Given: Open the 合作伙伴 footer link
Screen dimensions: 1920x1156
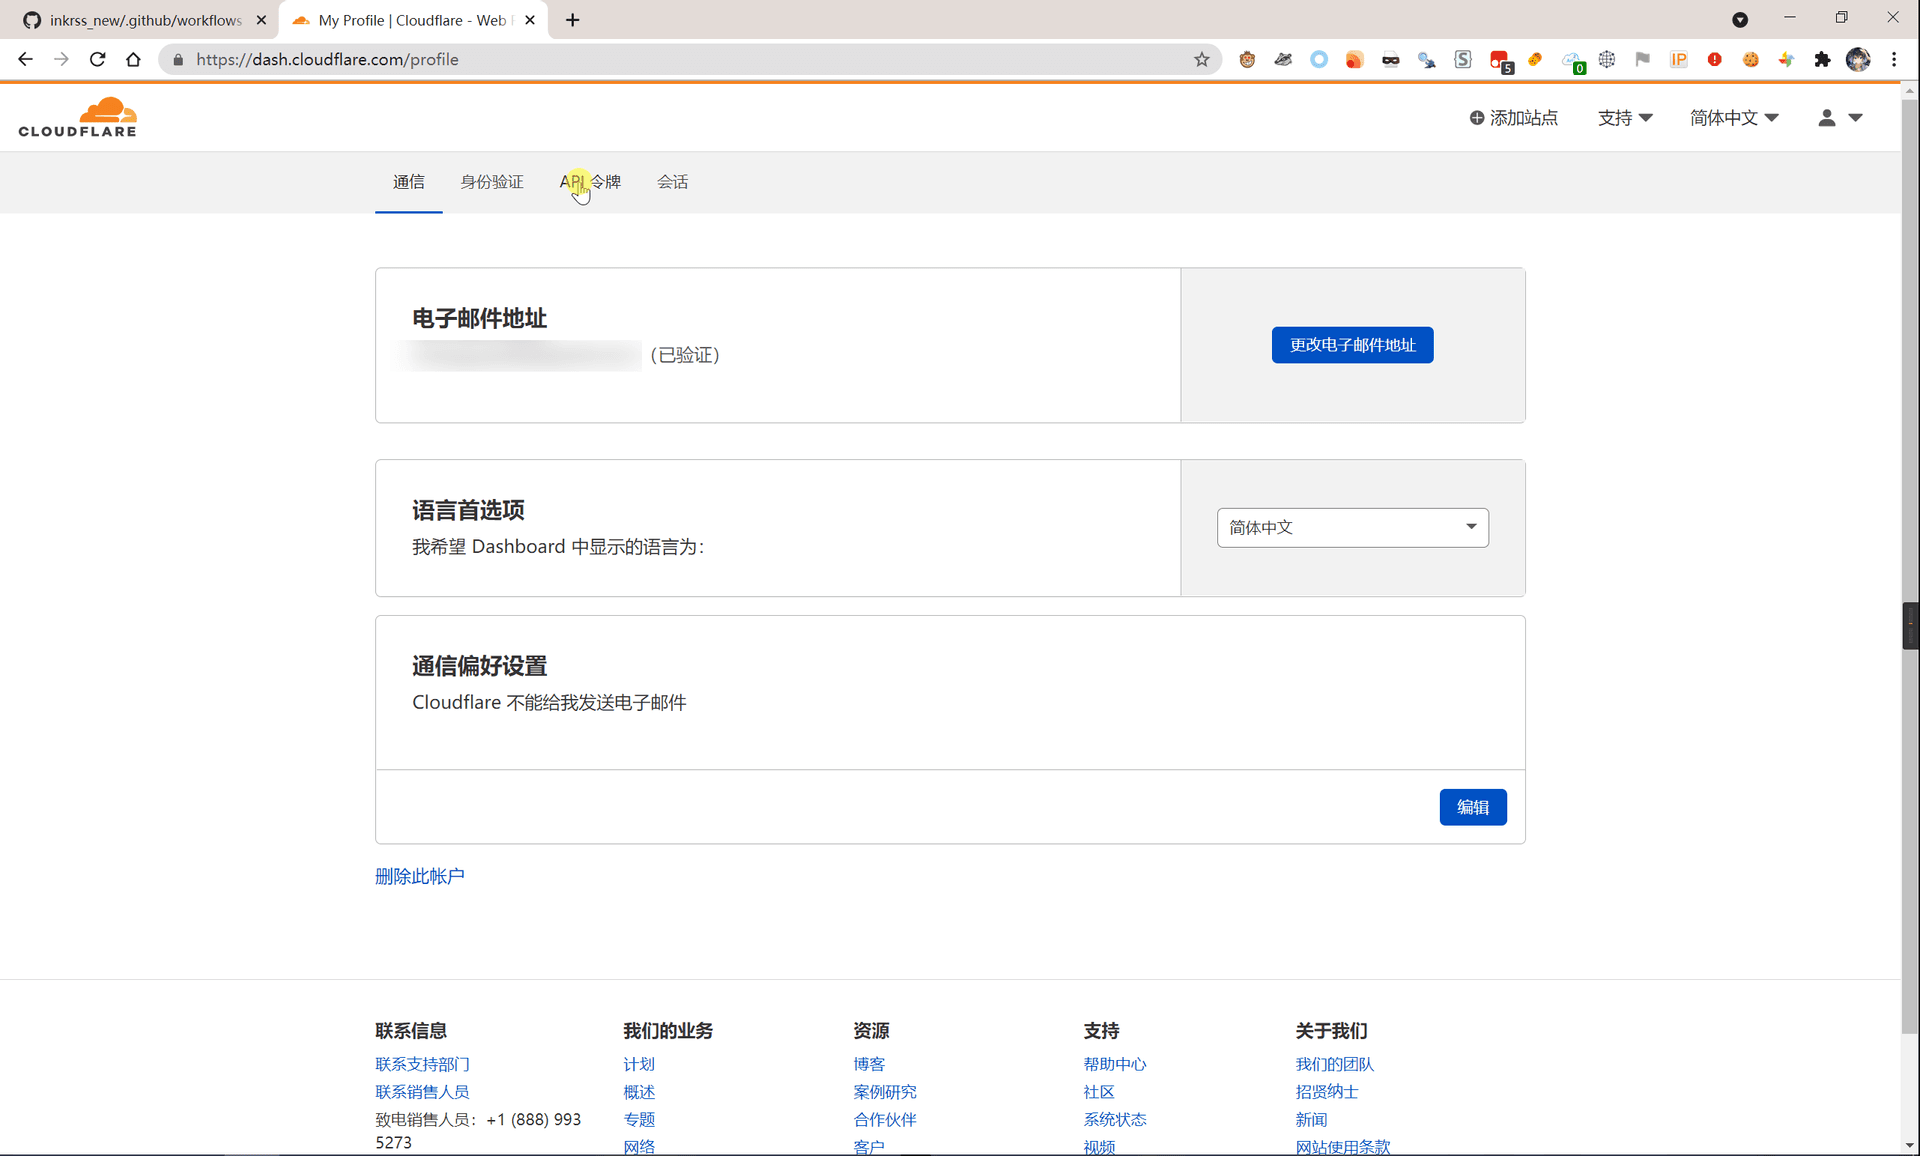Looking at the screenshot, I should coord(885,1119).
